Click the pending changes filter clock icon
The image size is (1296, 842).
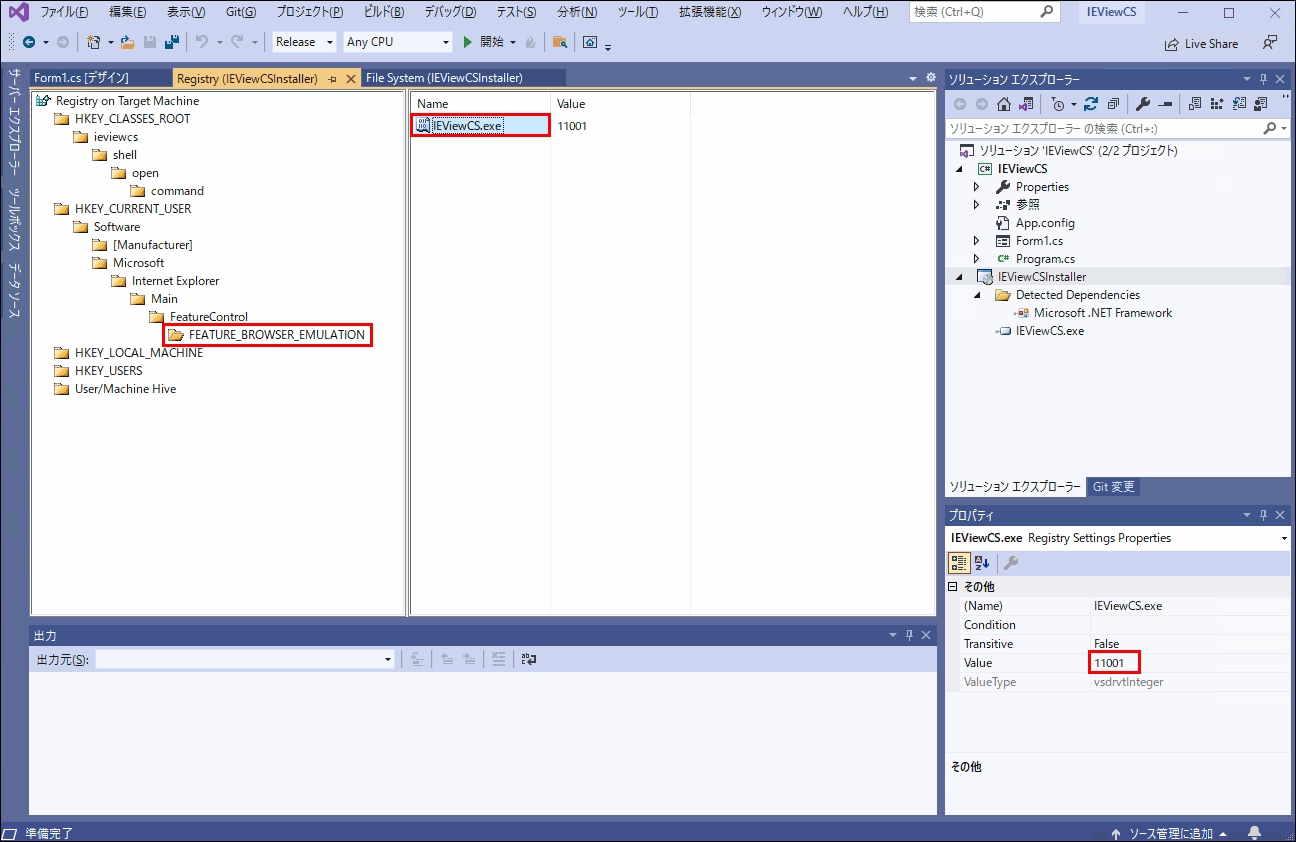[x=1058, y=104]
